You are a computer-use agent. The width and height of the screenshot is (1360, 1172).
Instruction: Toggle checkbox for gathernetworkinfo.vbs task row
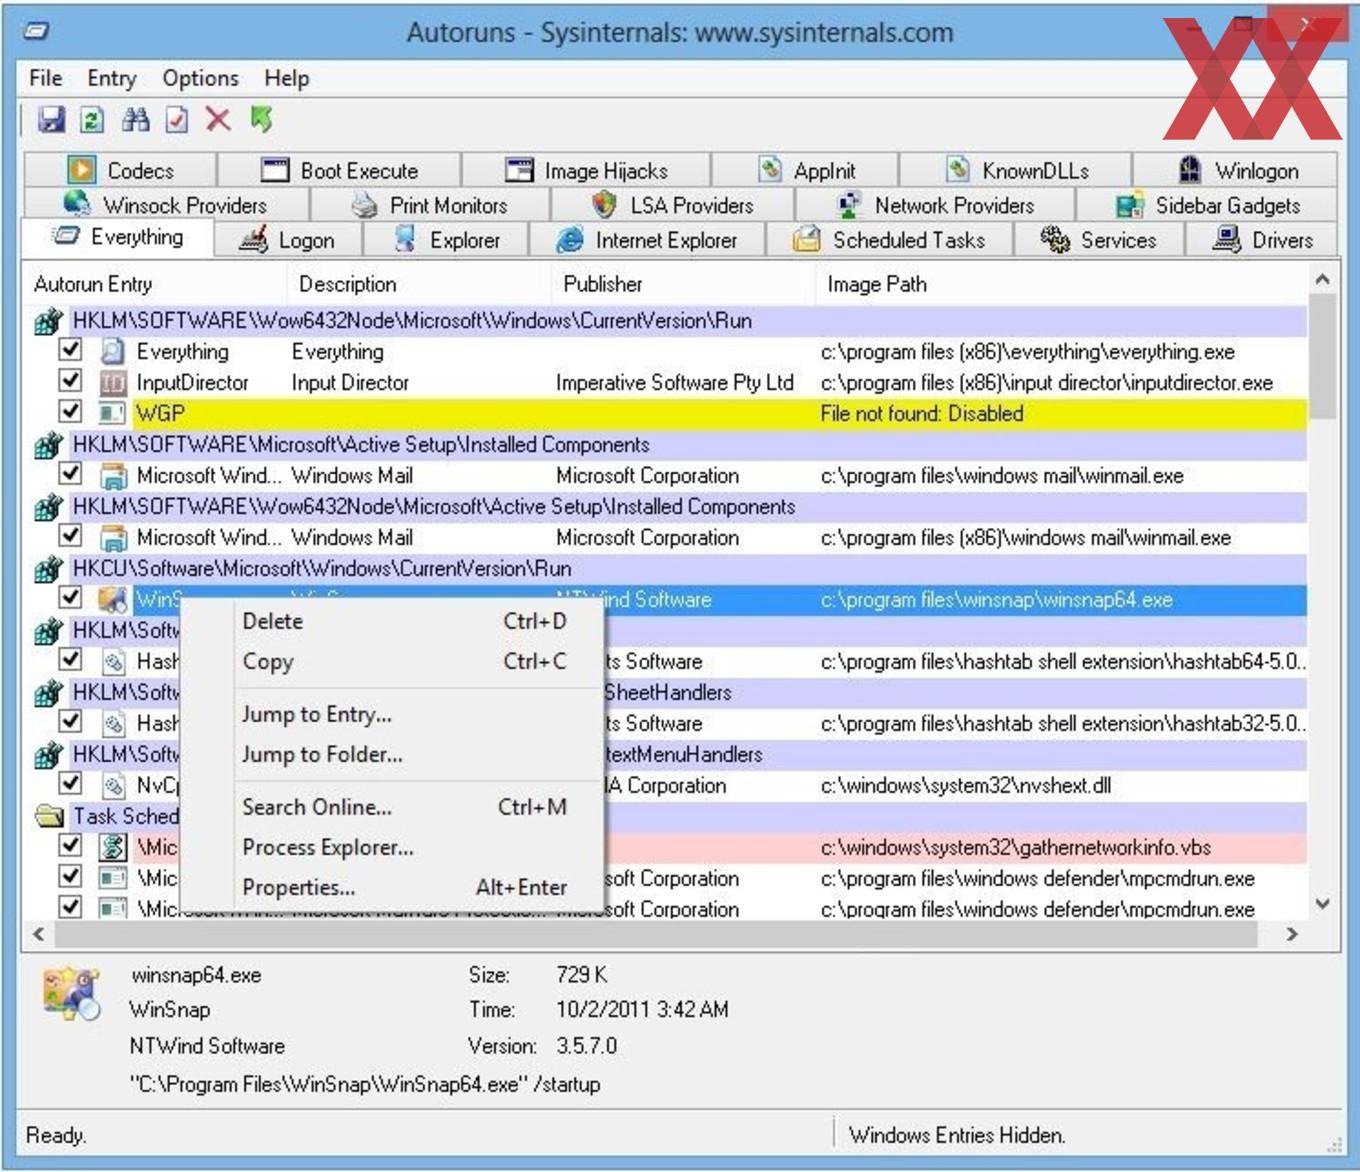[x=70, y=846]
